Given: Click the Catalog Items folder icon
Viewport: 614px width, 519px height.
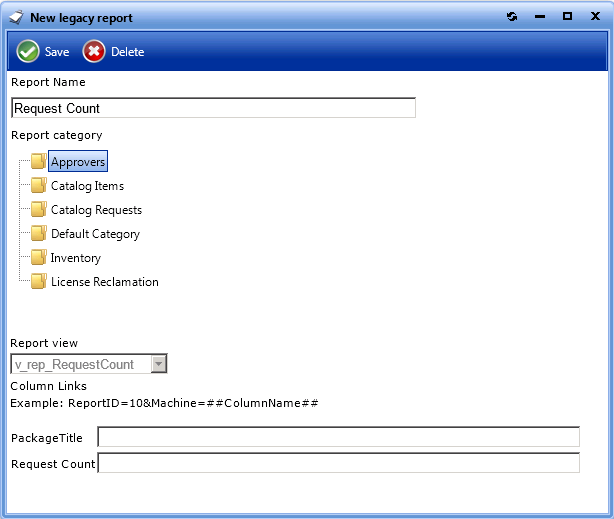Looking at the screenshot, I should point(39,185).
